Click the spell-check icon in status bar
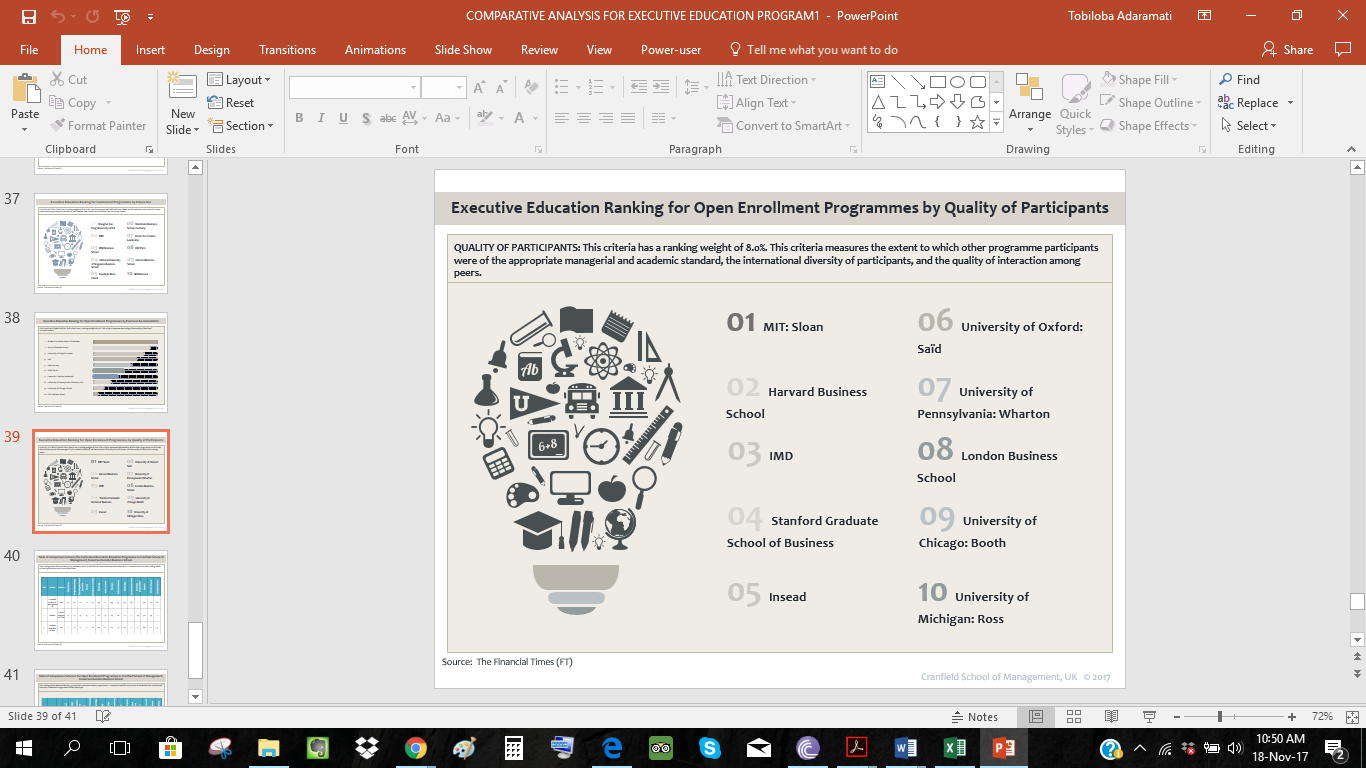Viewport: 1366px width, 768px height. tap(103, 716)
